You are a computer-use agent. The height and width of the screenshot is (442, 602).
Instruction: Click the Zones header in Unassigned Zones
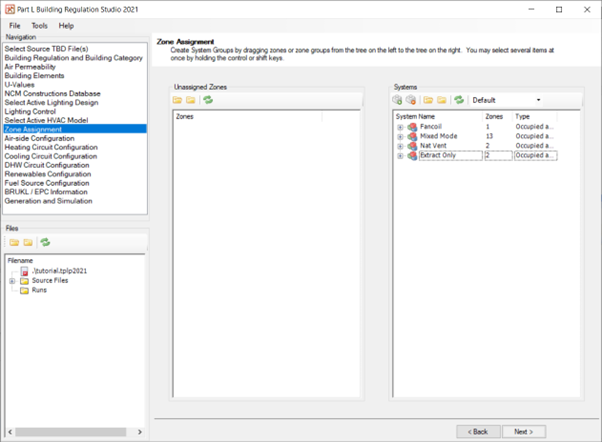point(248,116)
